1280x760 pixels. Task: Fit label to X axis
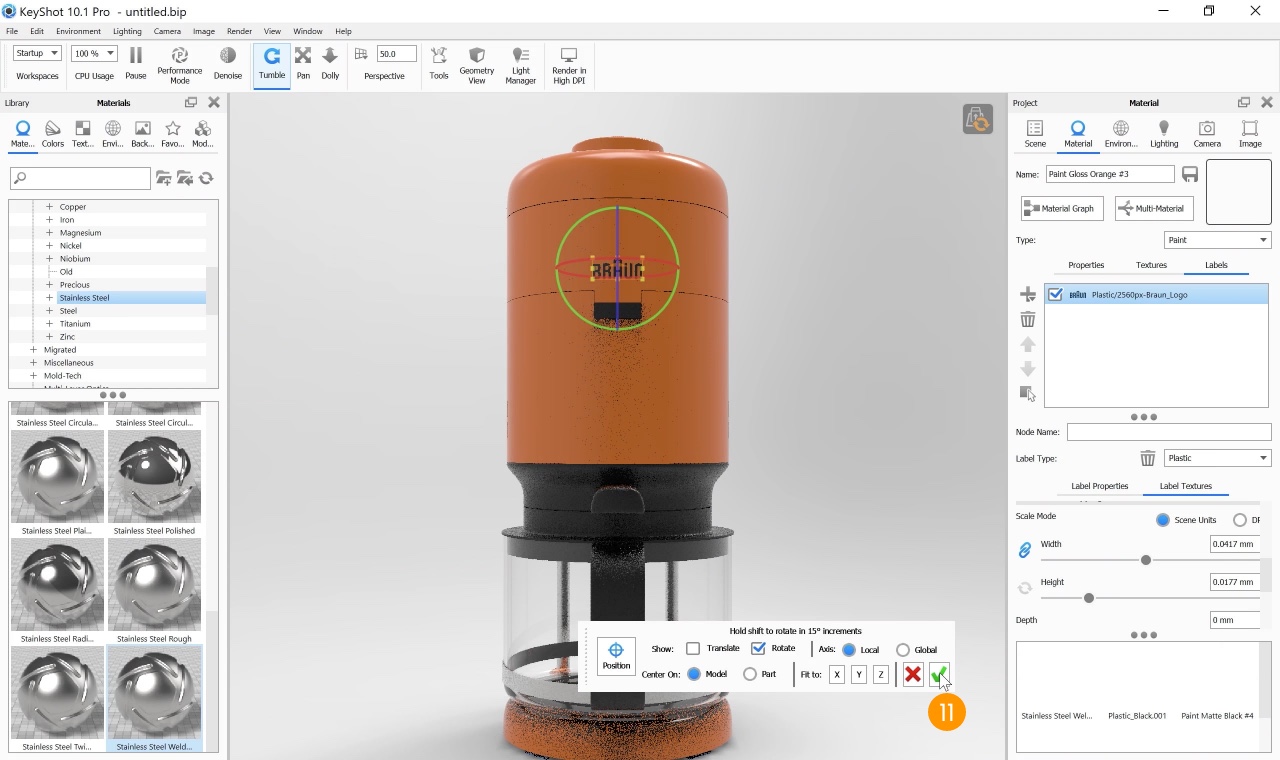pos(837,675)
